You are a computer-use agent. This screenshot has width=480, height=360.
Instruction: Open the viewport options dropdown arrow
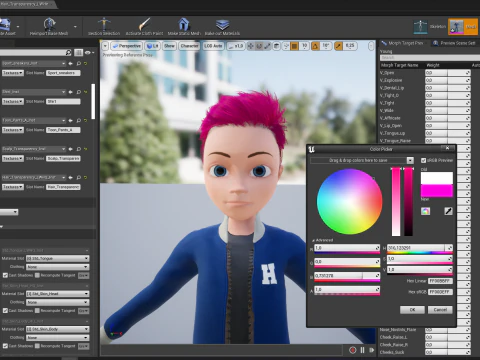105,46
